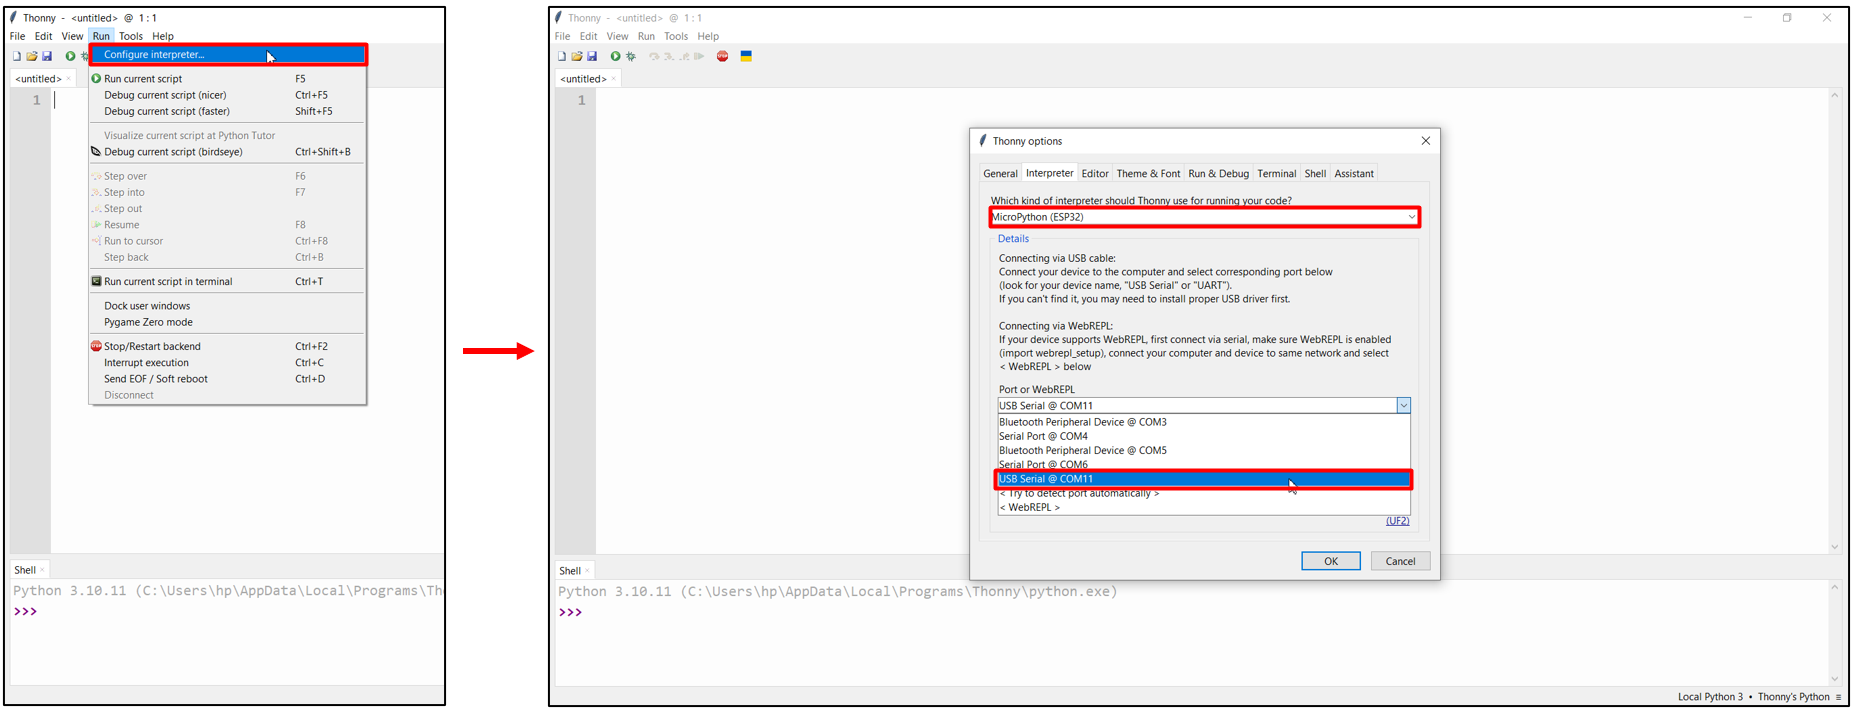Open View menu in left Thonny window
Screen dimensions: 1856x713
tap(72, 36)
